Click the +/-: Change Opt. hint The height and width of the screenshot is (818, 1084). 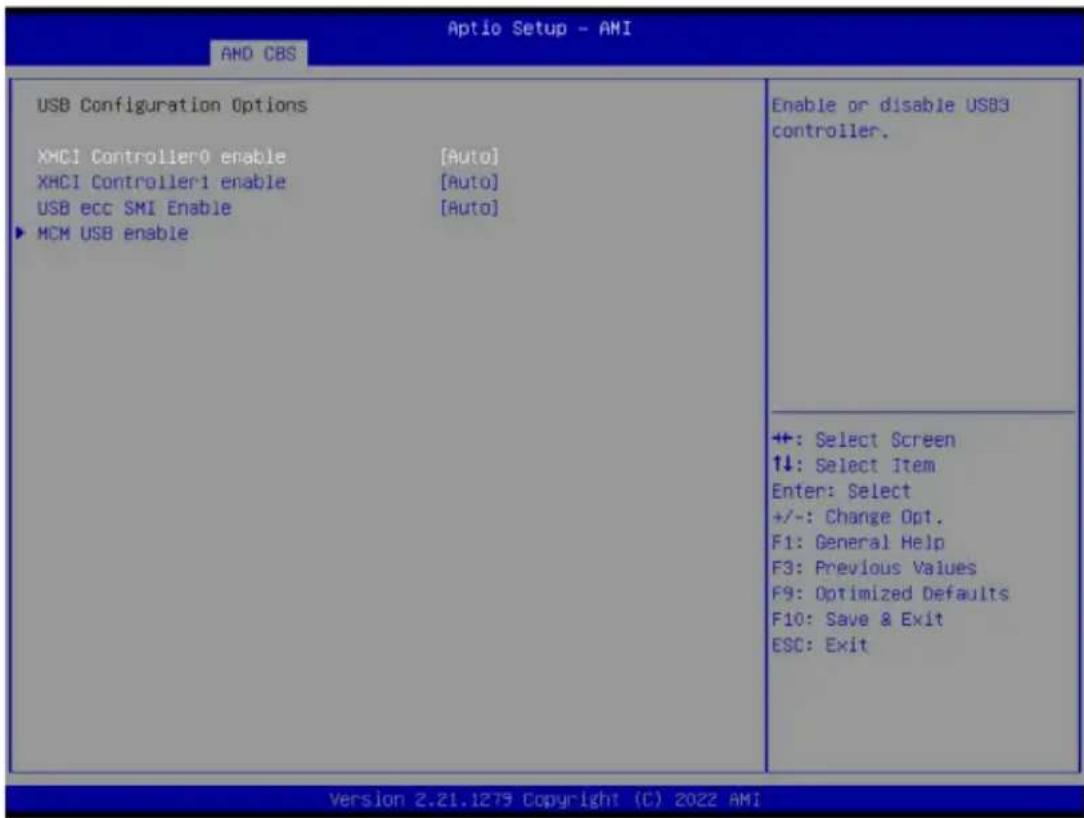coord(857,517)
